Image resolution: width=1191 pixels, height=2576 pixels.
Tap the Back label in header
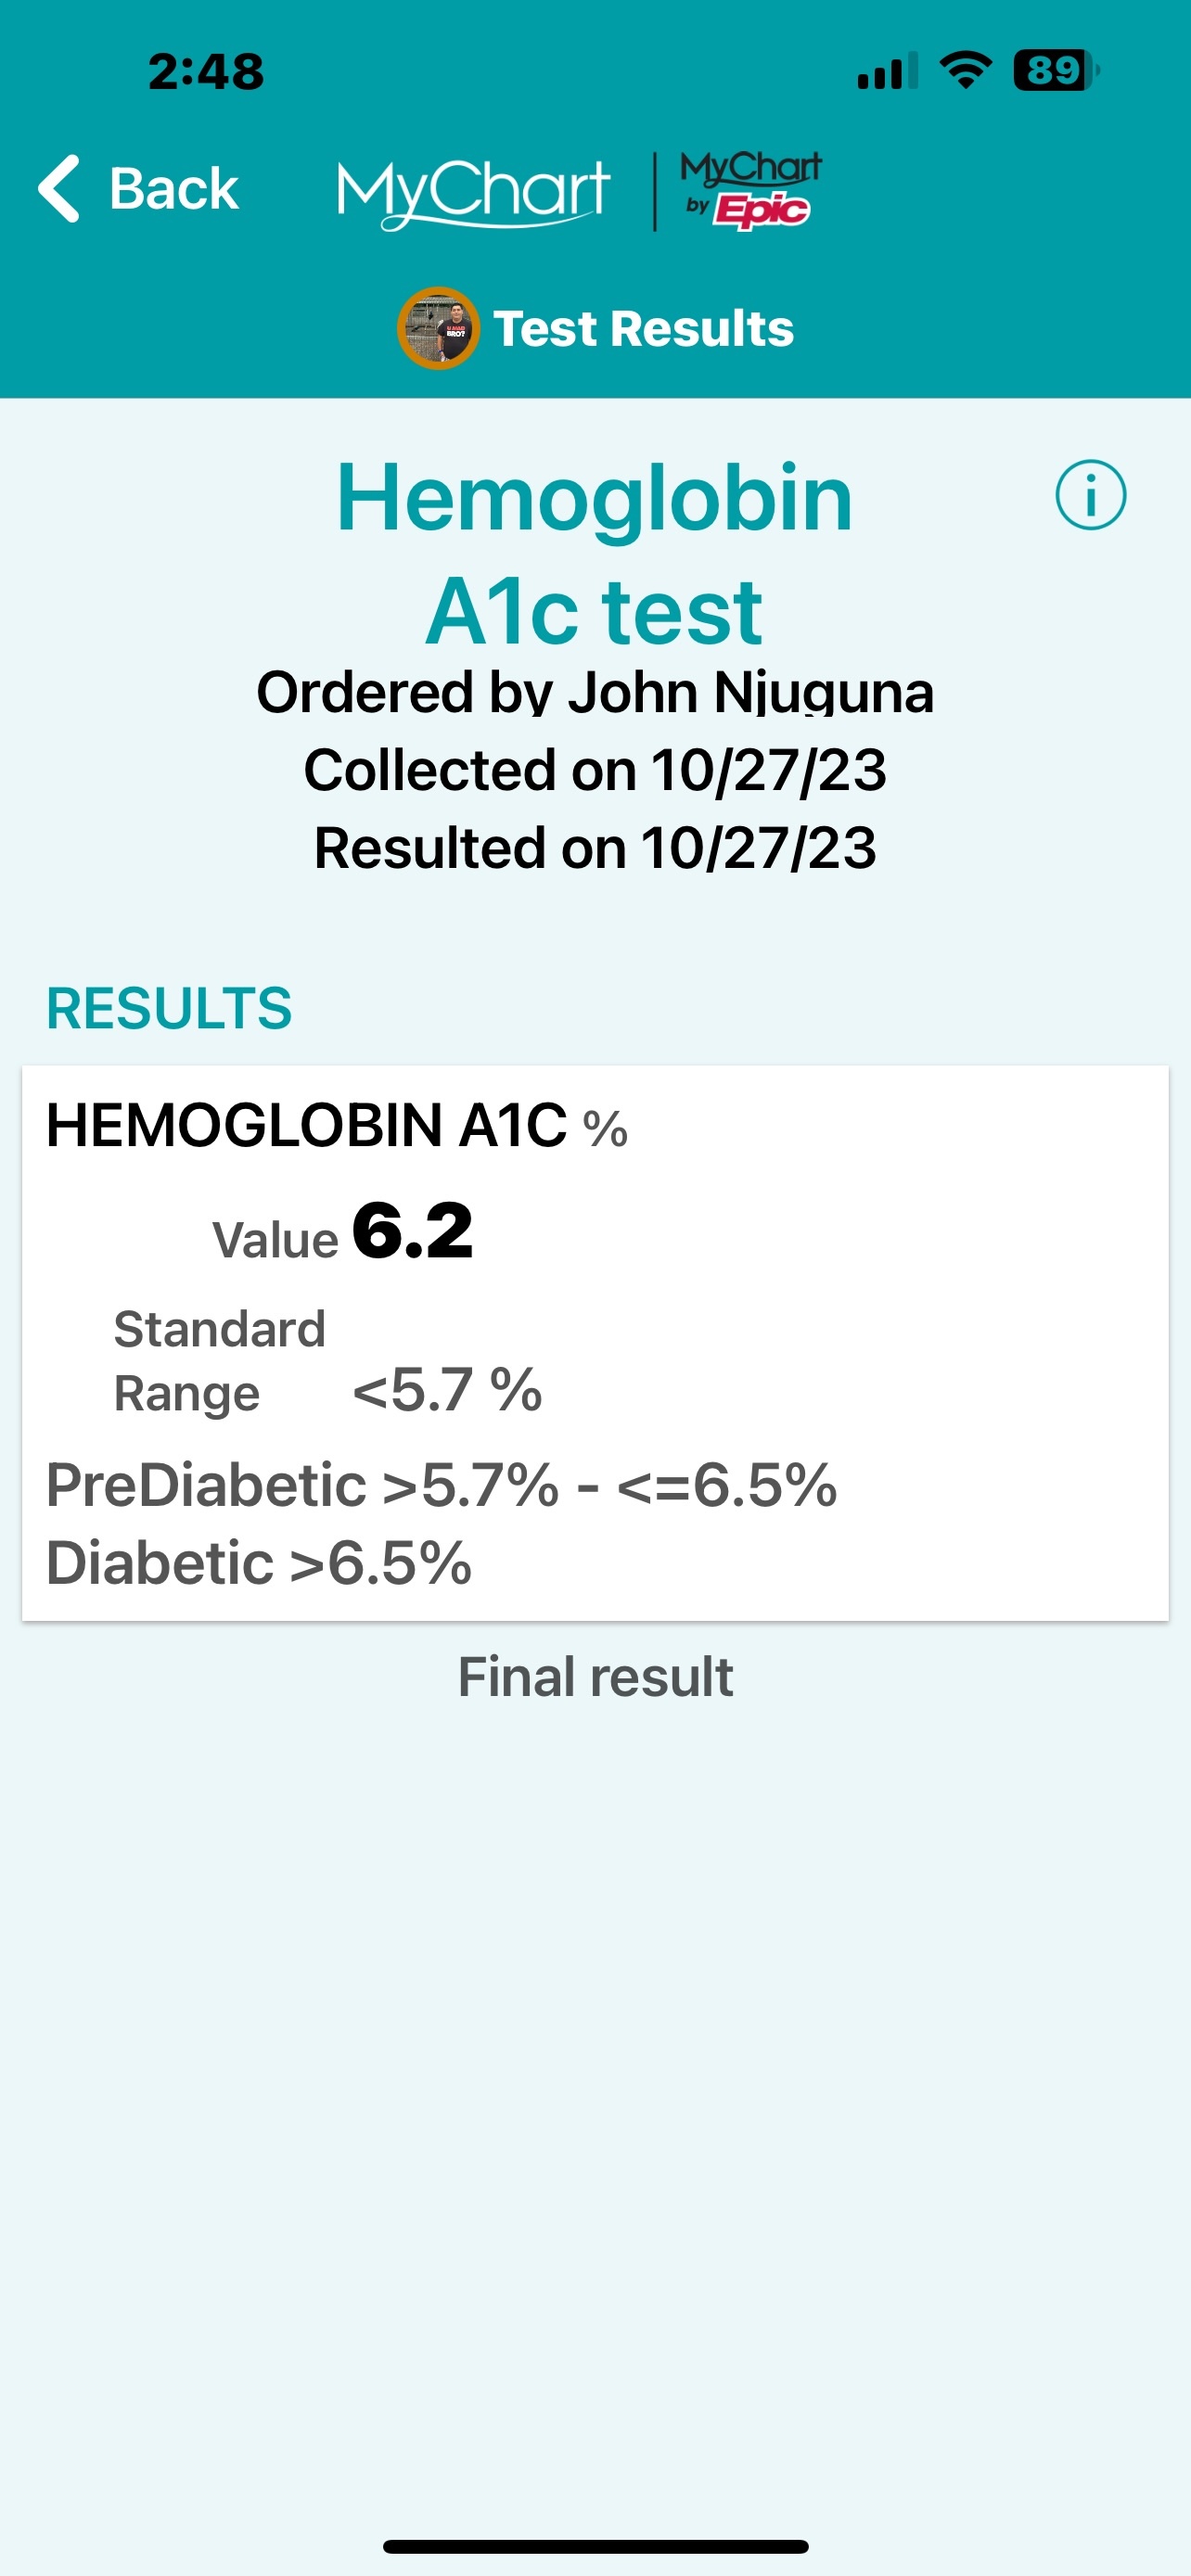pos(174,189)
